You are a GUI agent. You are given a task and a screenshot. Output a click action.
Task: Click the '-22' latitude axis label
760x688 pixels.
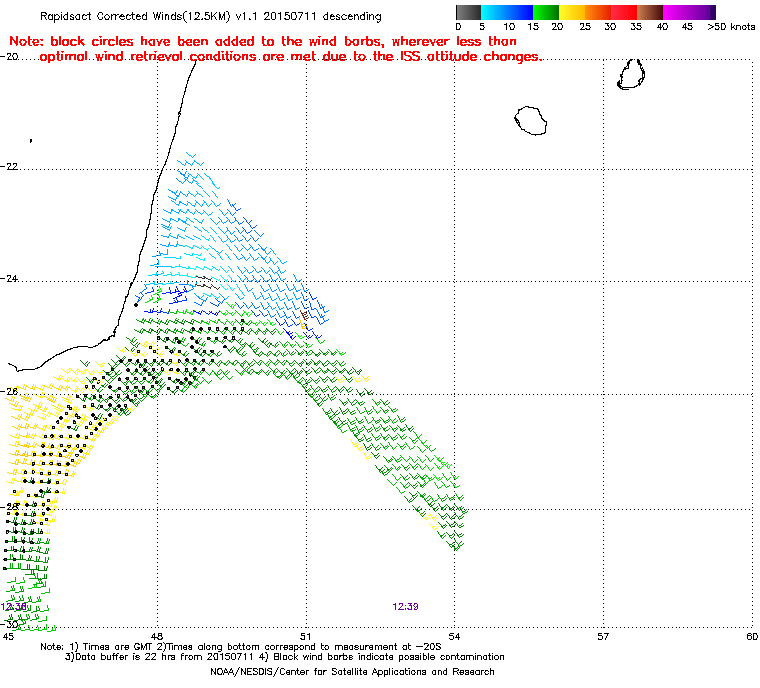(x=10, y=166)
